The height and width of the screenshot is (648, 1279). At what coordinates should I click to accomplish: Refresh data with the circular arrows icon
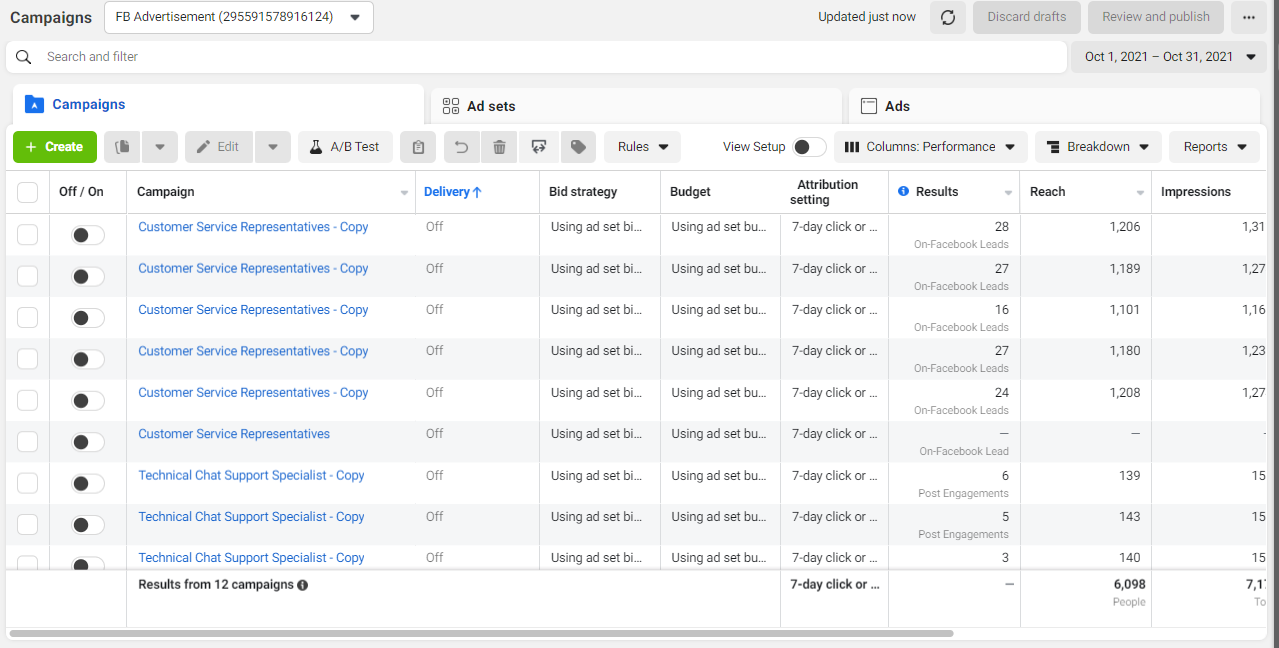(948, 17)
